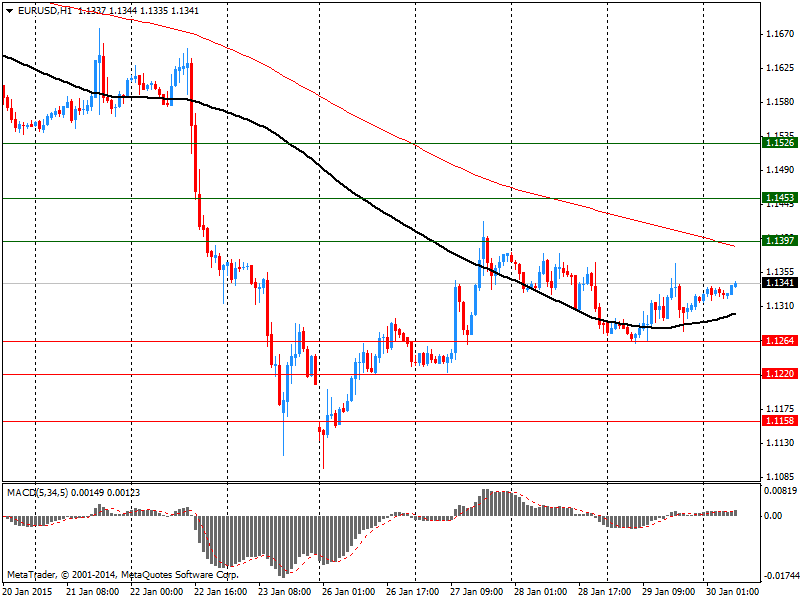Click the green 1.1397 resistance level label
This screenshot has height=600, width=800.
point(780,240)
